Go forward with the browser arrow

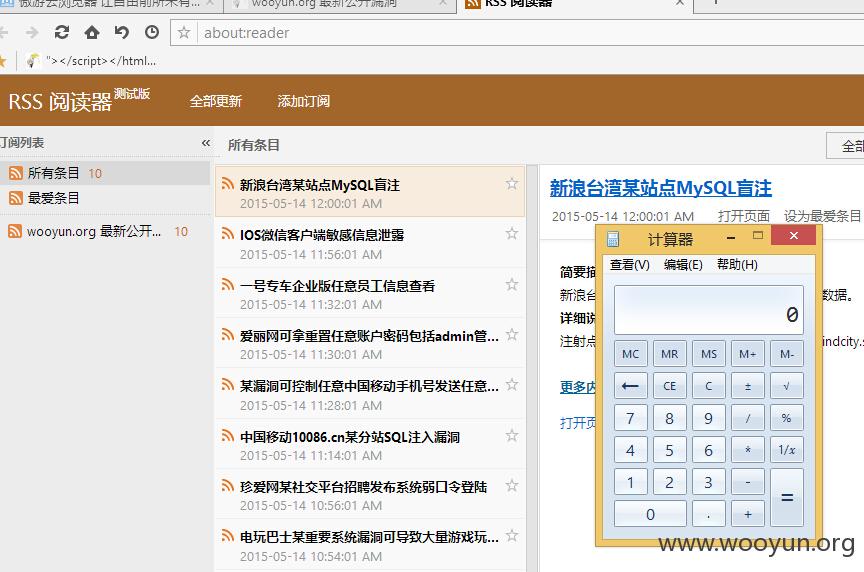(32, 33)
